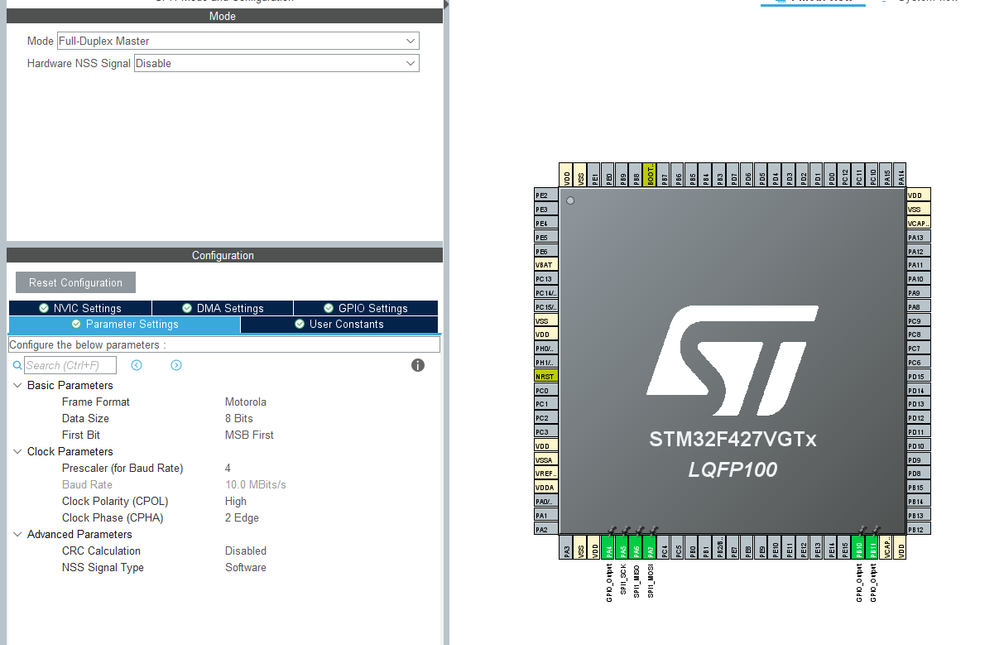The height and width of the screenshot is (645, 999).
Task: Click the SPI1_MISO pin label
Action: [x=636, y=581]
